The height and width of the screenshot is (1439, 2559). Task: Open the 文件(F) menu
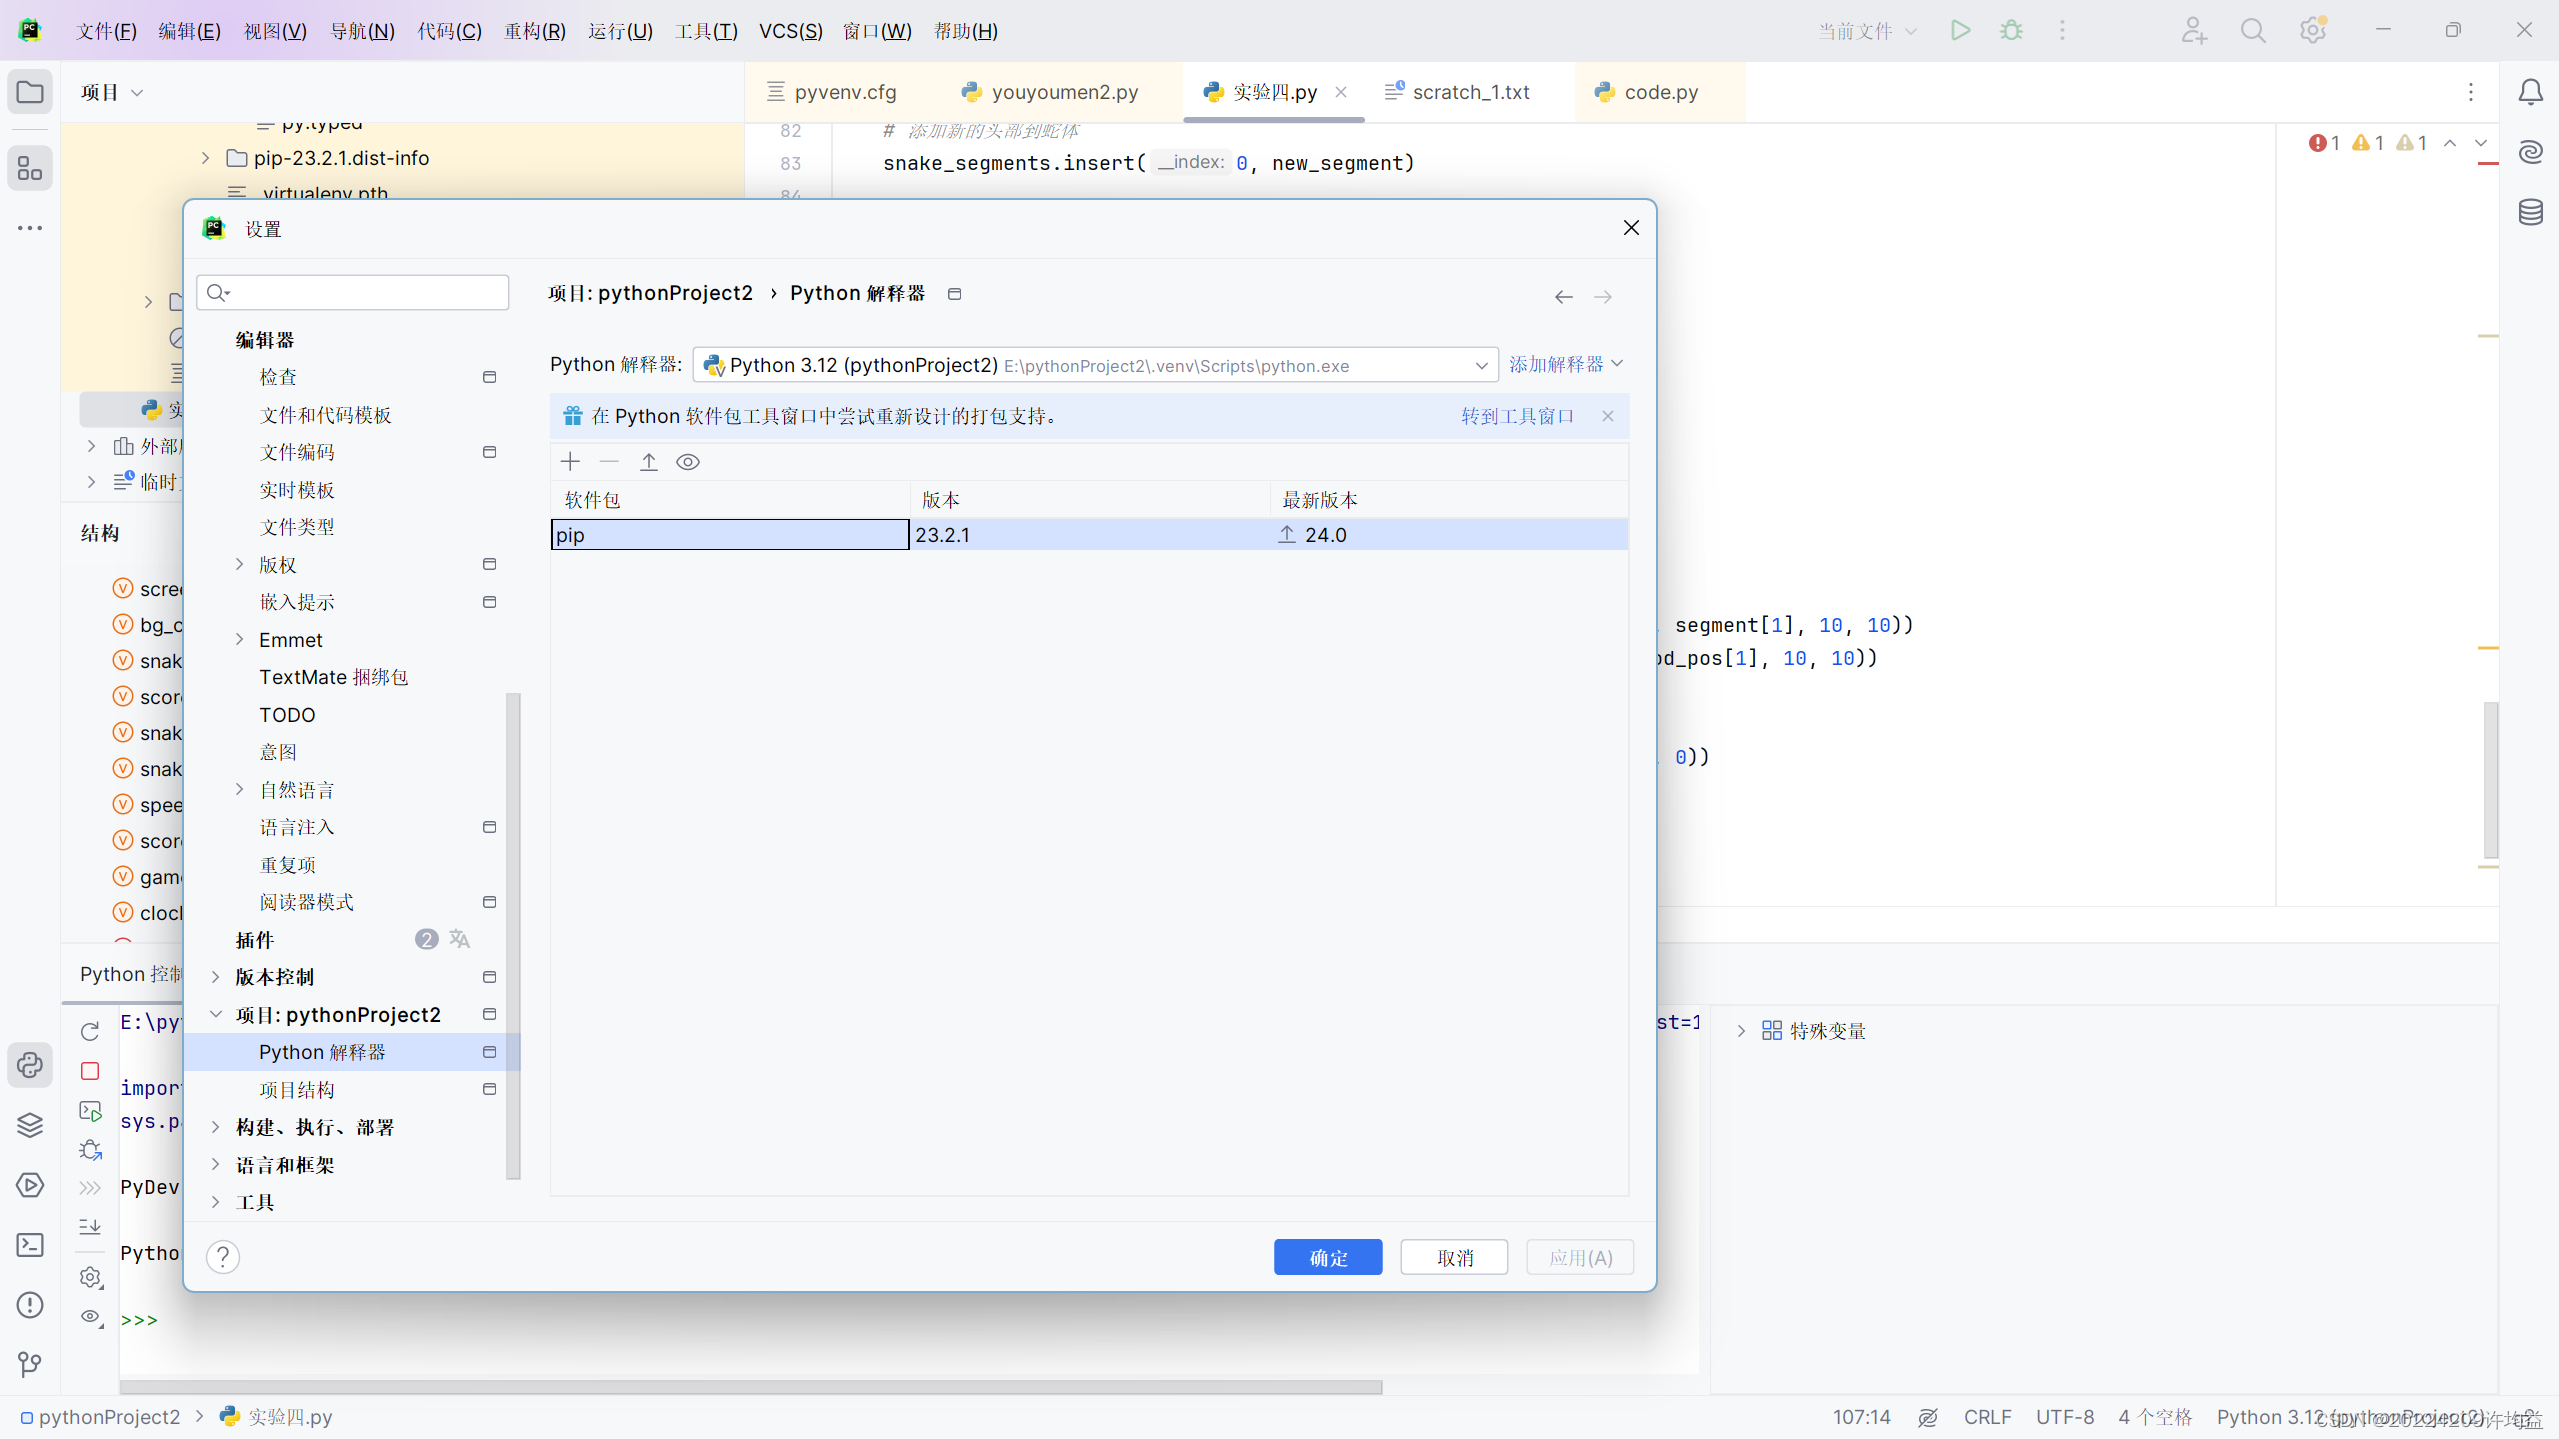106,31
